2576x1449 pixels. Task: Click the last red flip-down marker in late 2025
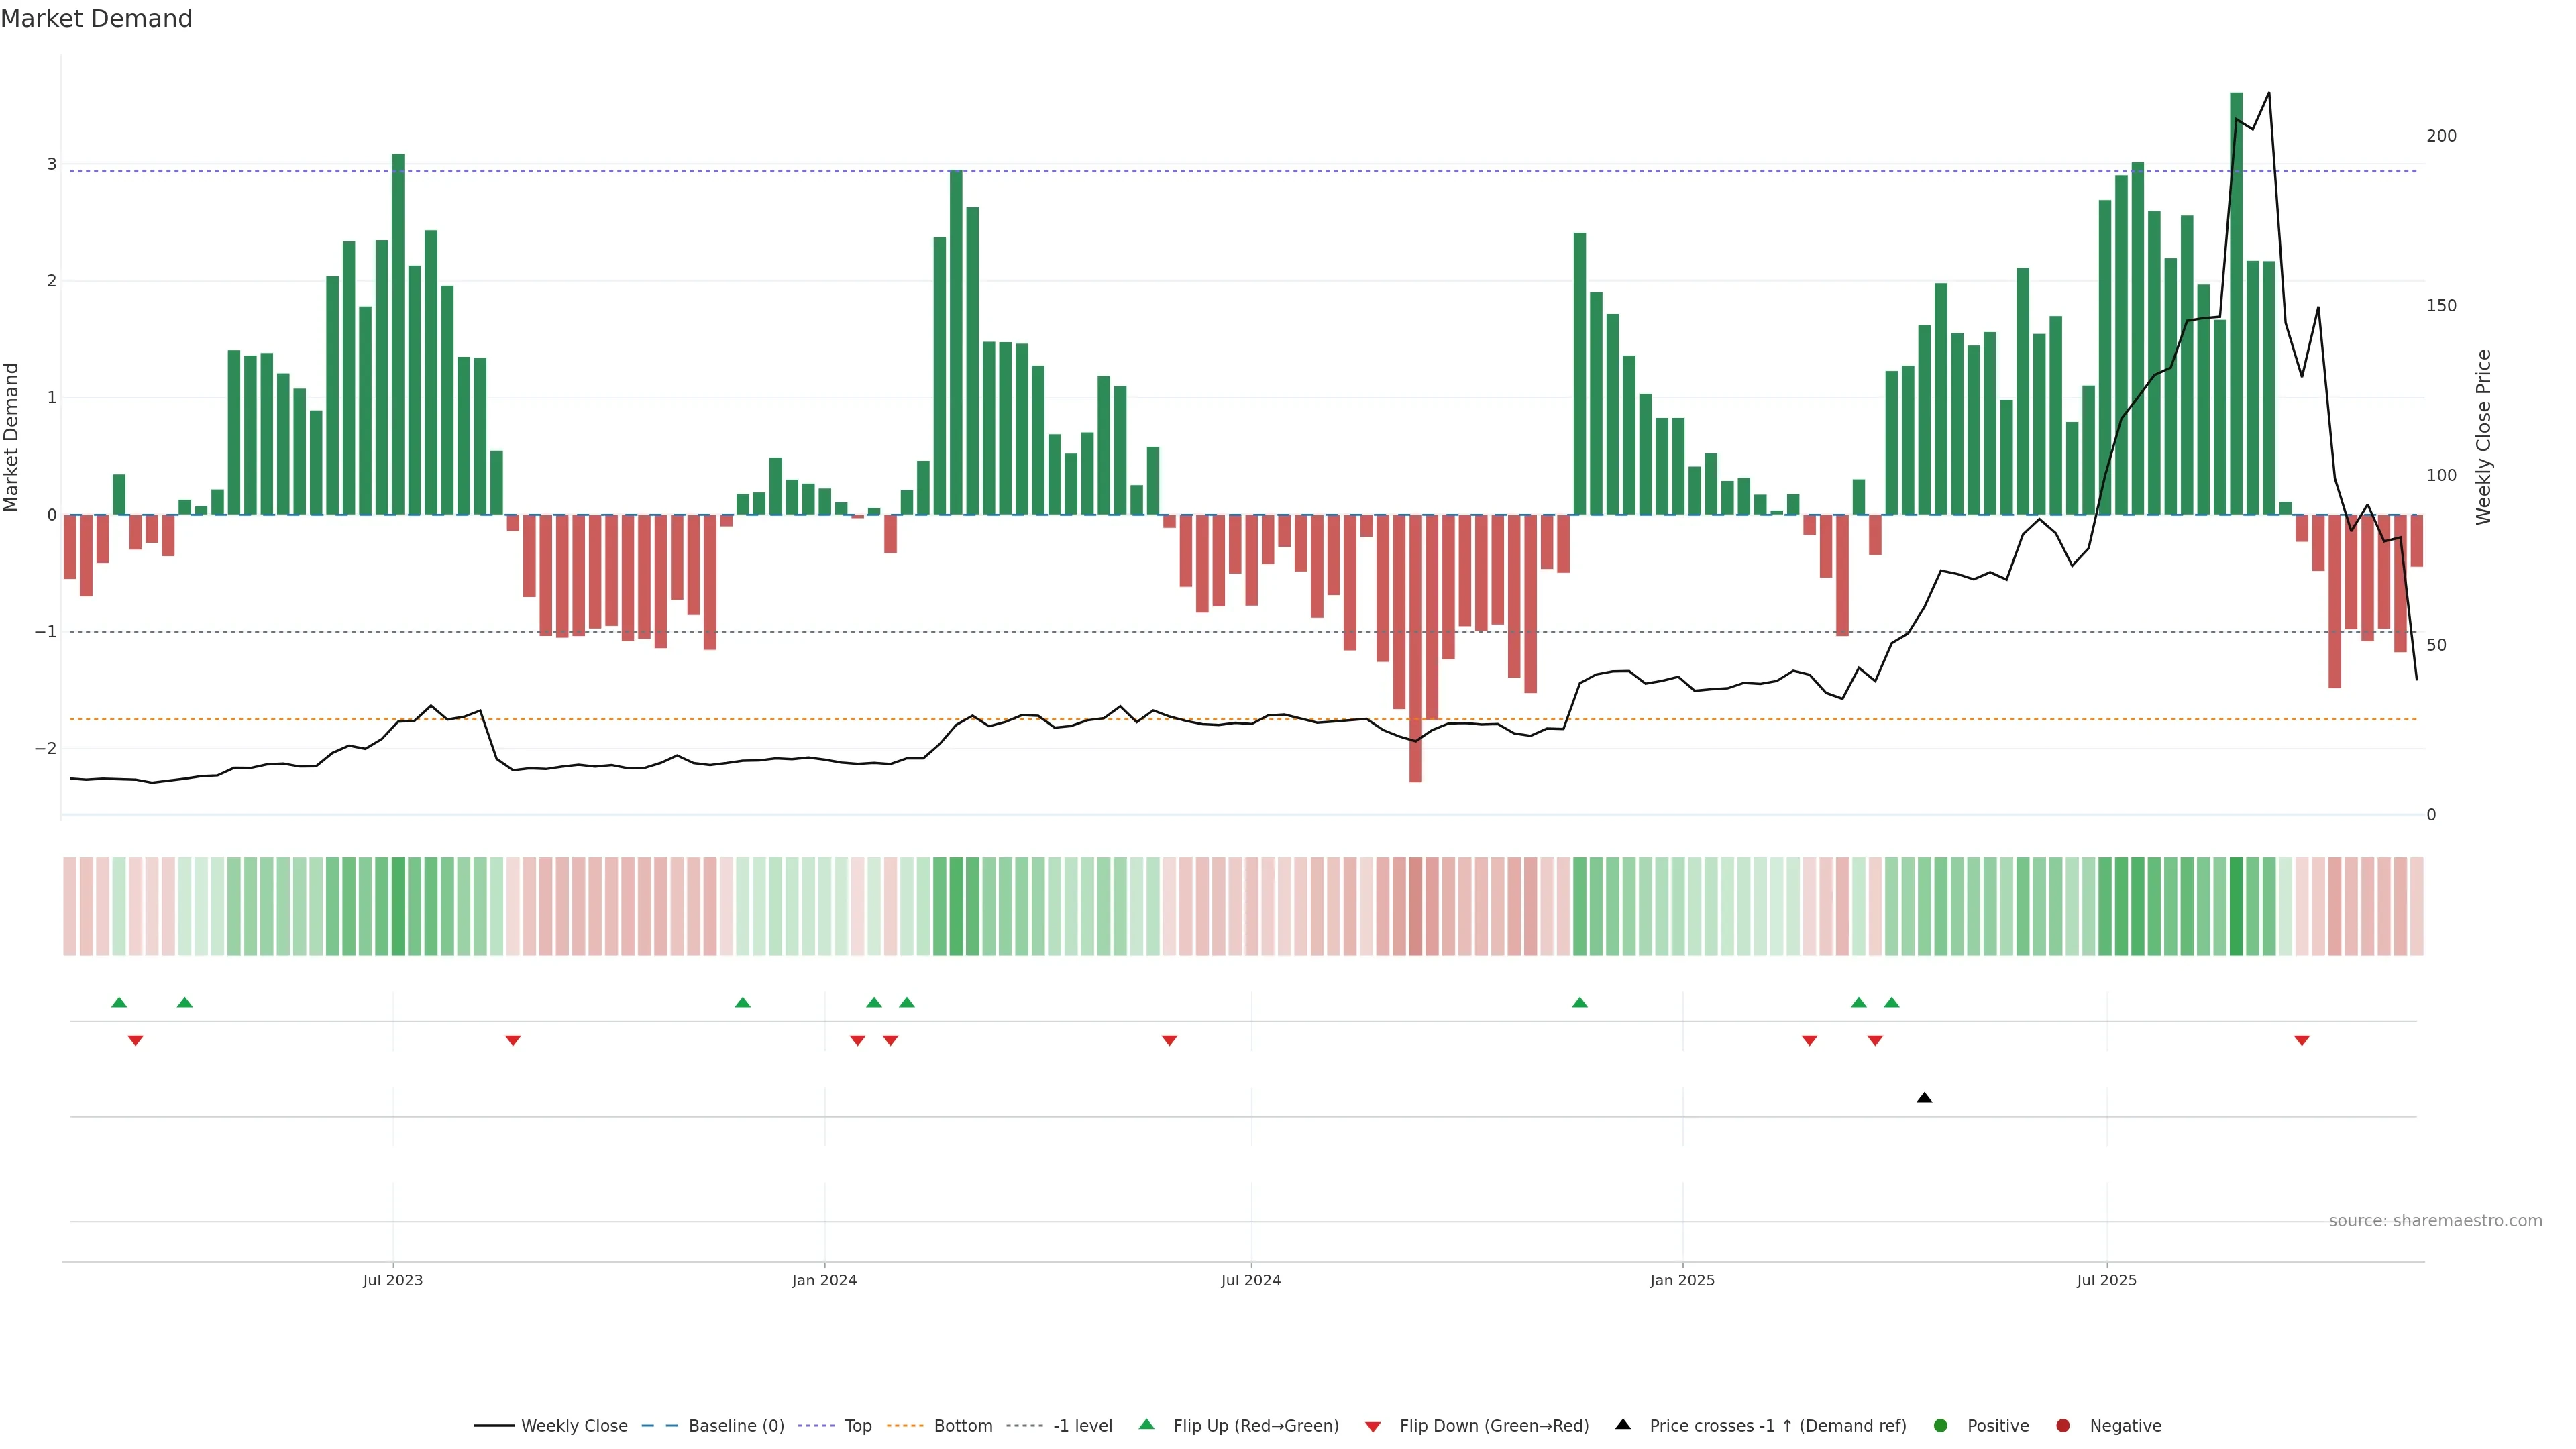(2301, 1041)
